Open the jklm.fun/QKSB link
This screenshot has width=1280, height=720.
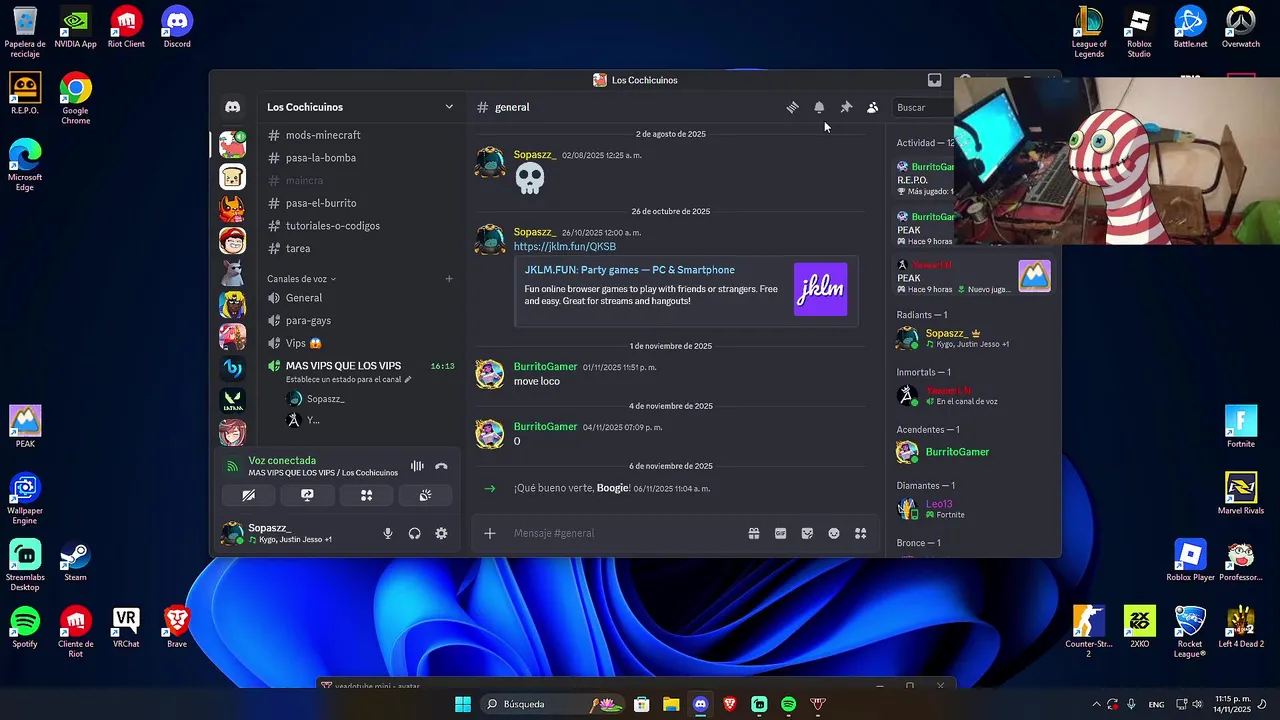(x=564, y=246)
